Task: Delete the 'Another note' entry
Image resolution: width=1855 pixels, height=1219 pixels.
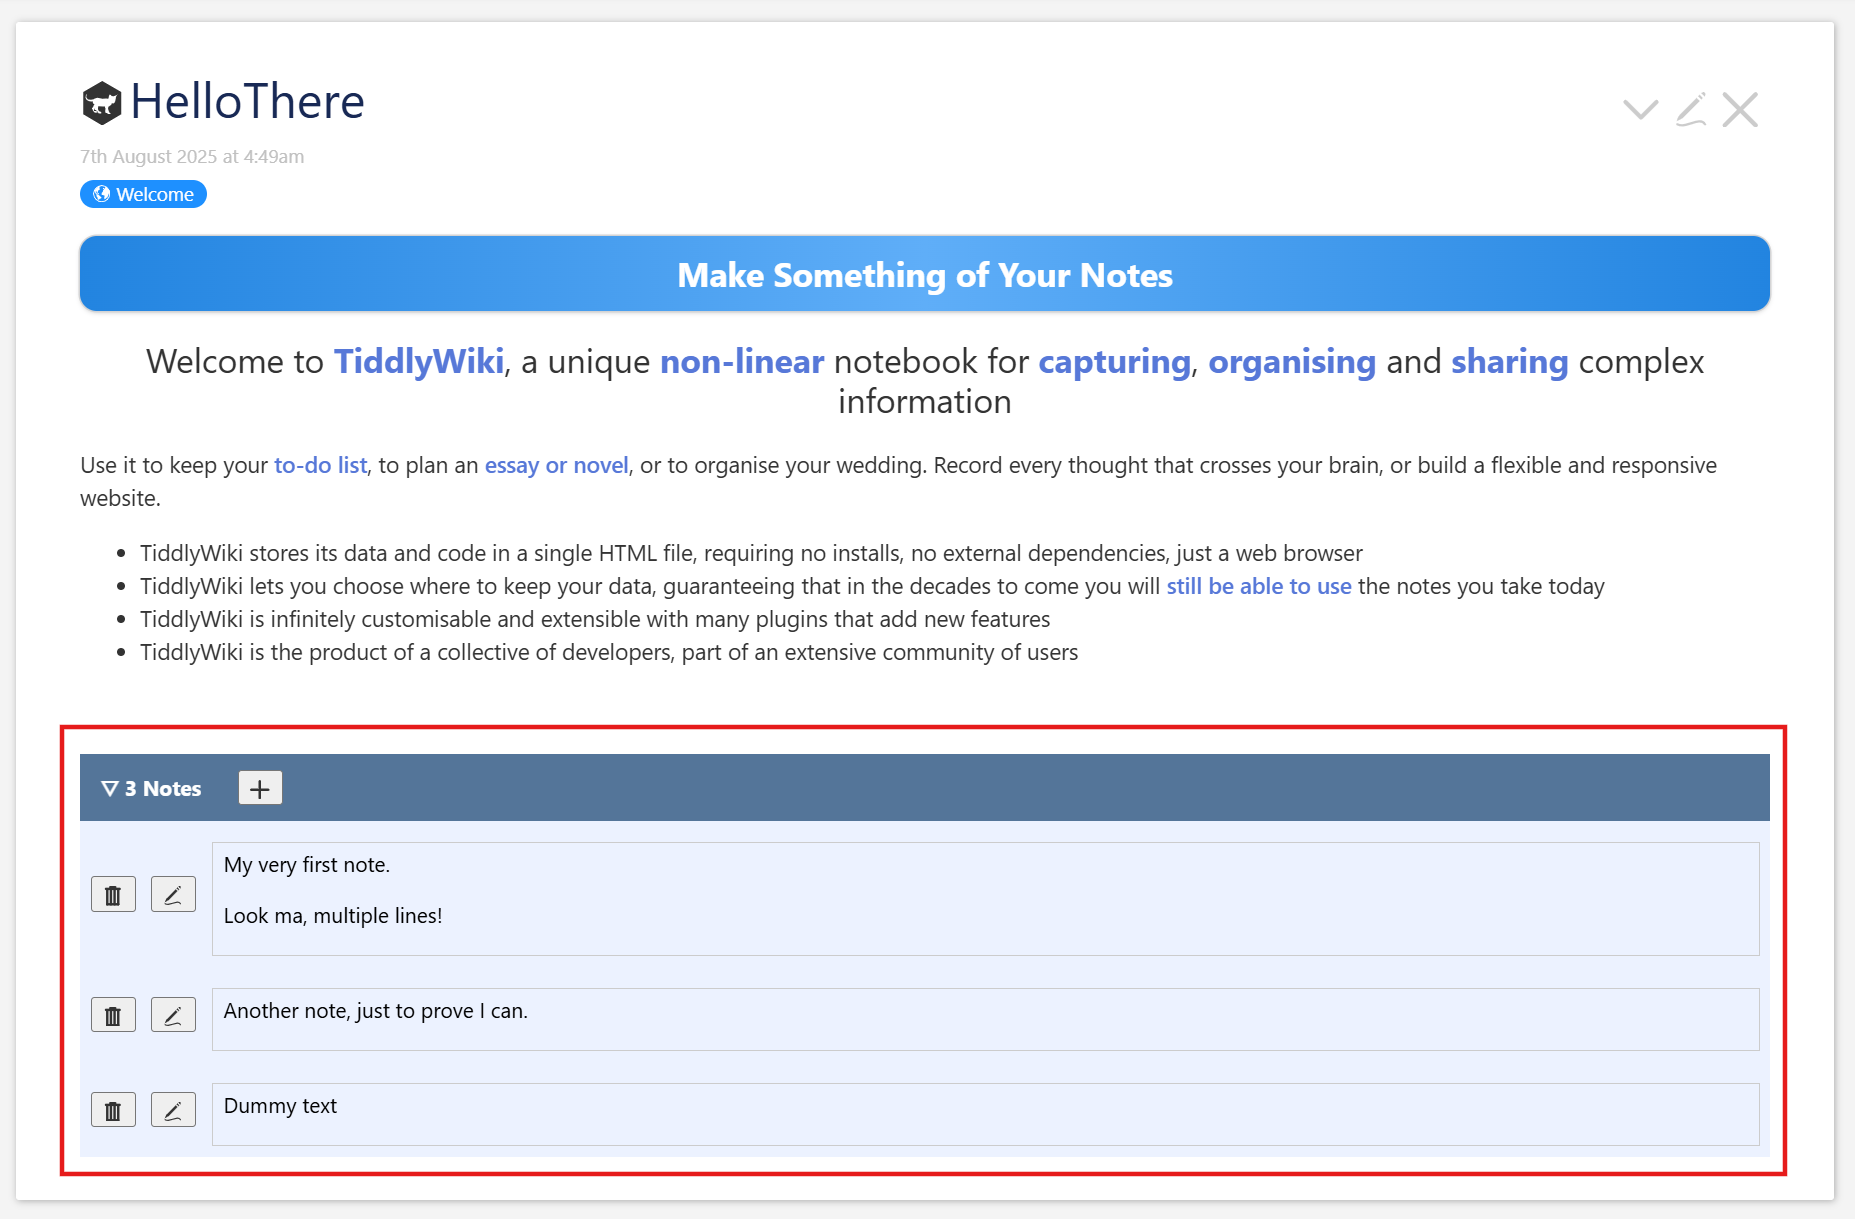Action: click(113, 1016)
